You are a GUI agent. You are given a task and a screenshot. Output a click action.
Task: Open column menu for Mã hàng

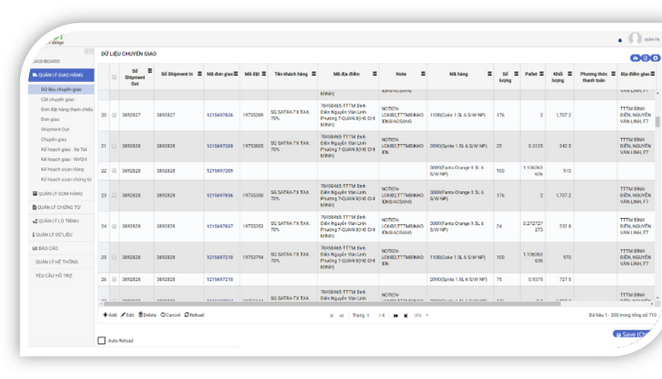pyautogui.click(x=489, y=74)
